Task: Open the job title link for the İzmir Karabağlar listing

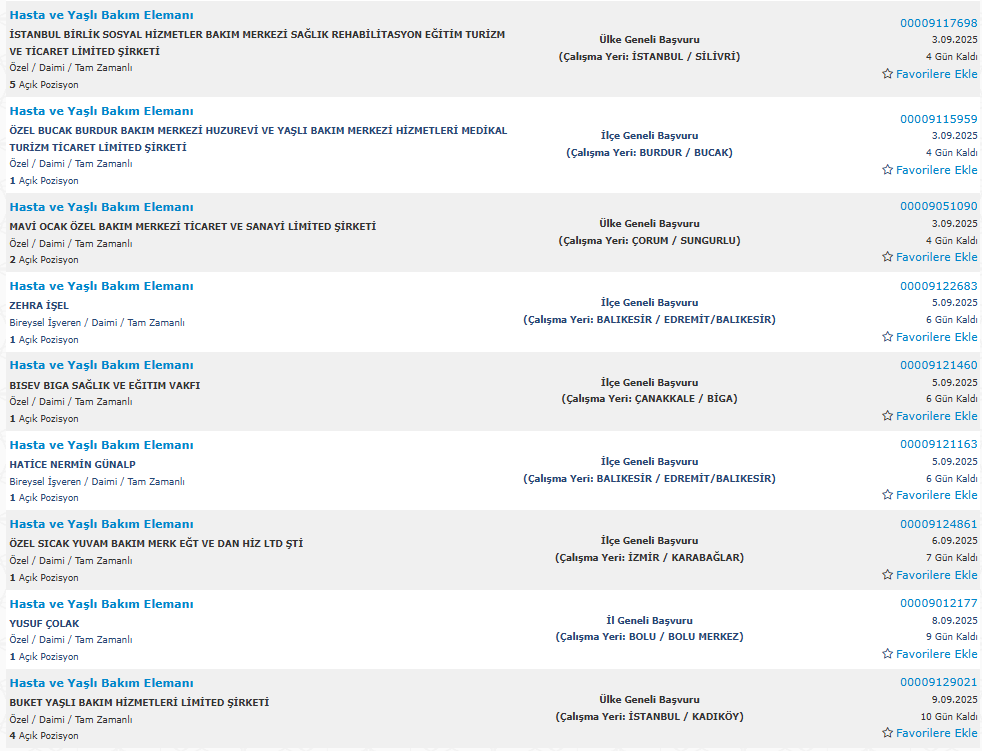Action: [x=101, y=524]
